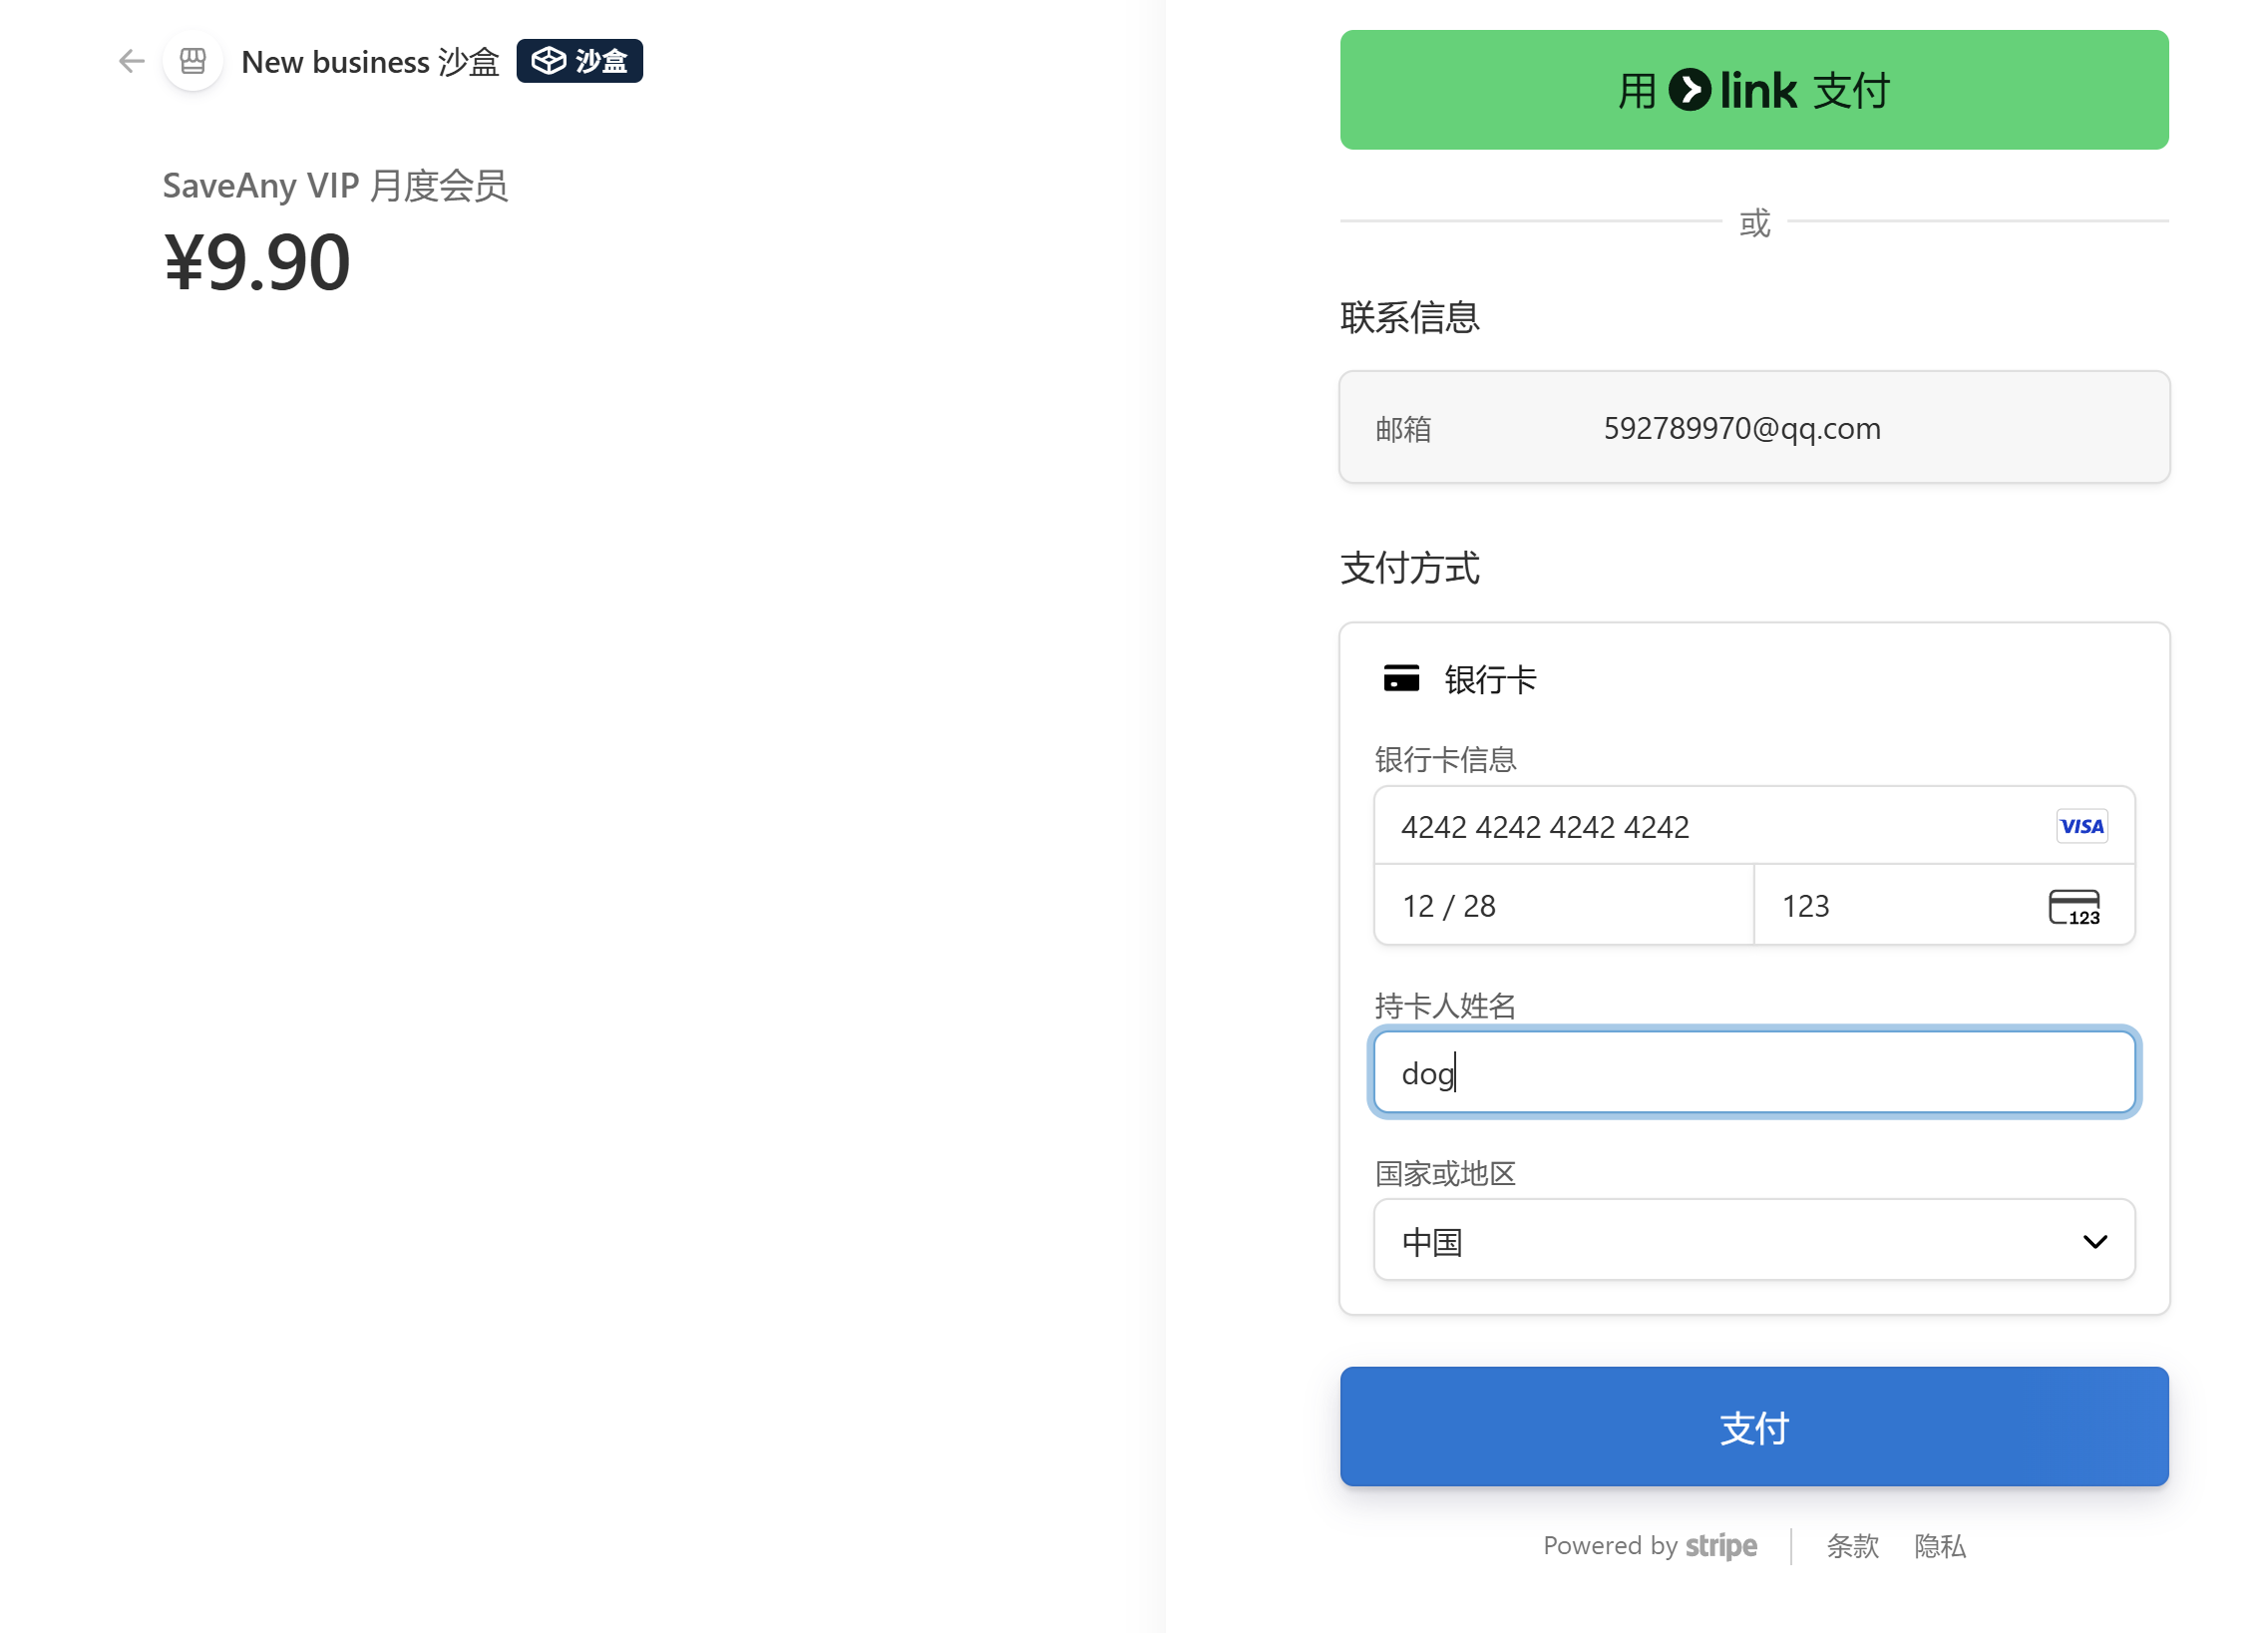Open the 隐私 privacy link
Screen dimensions: 2268x1633
1939,1546
